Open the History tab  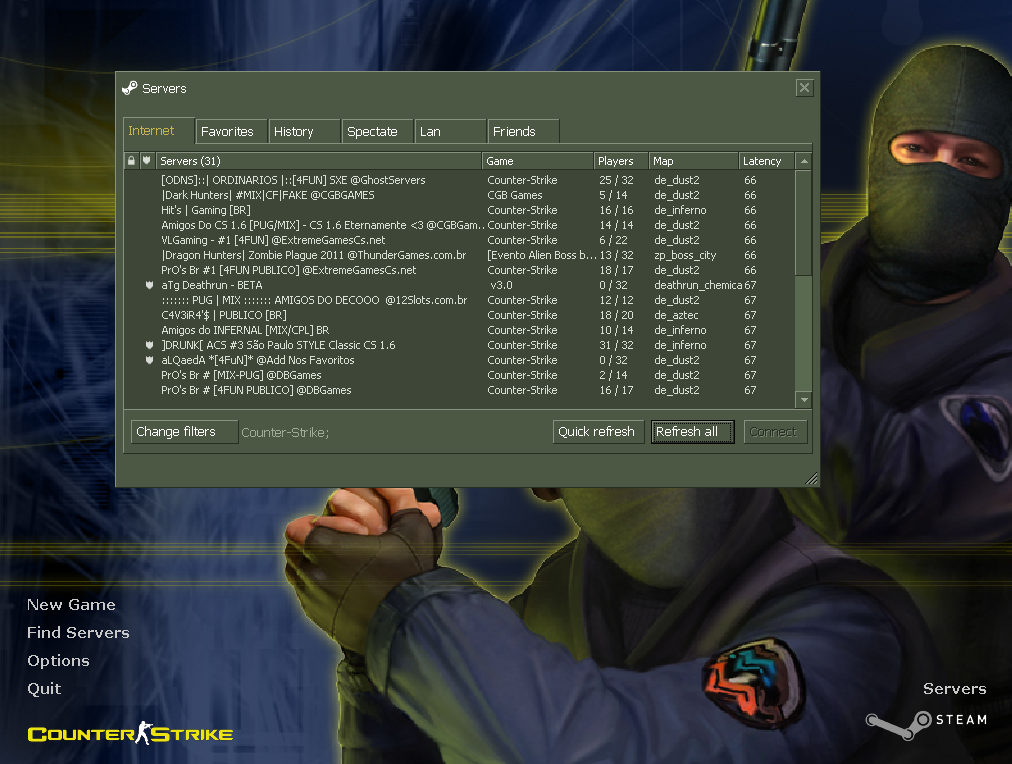pyautogui.click(x=304, y=132)
